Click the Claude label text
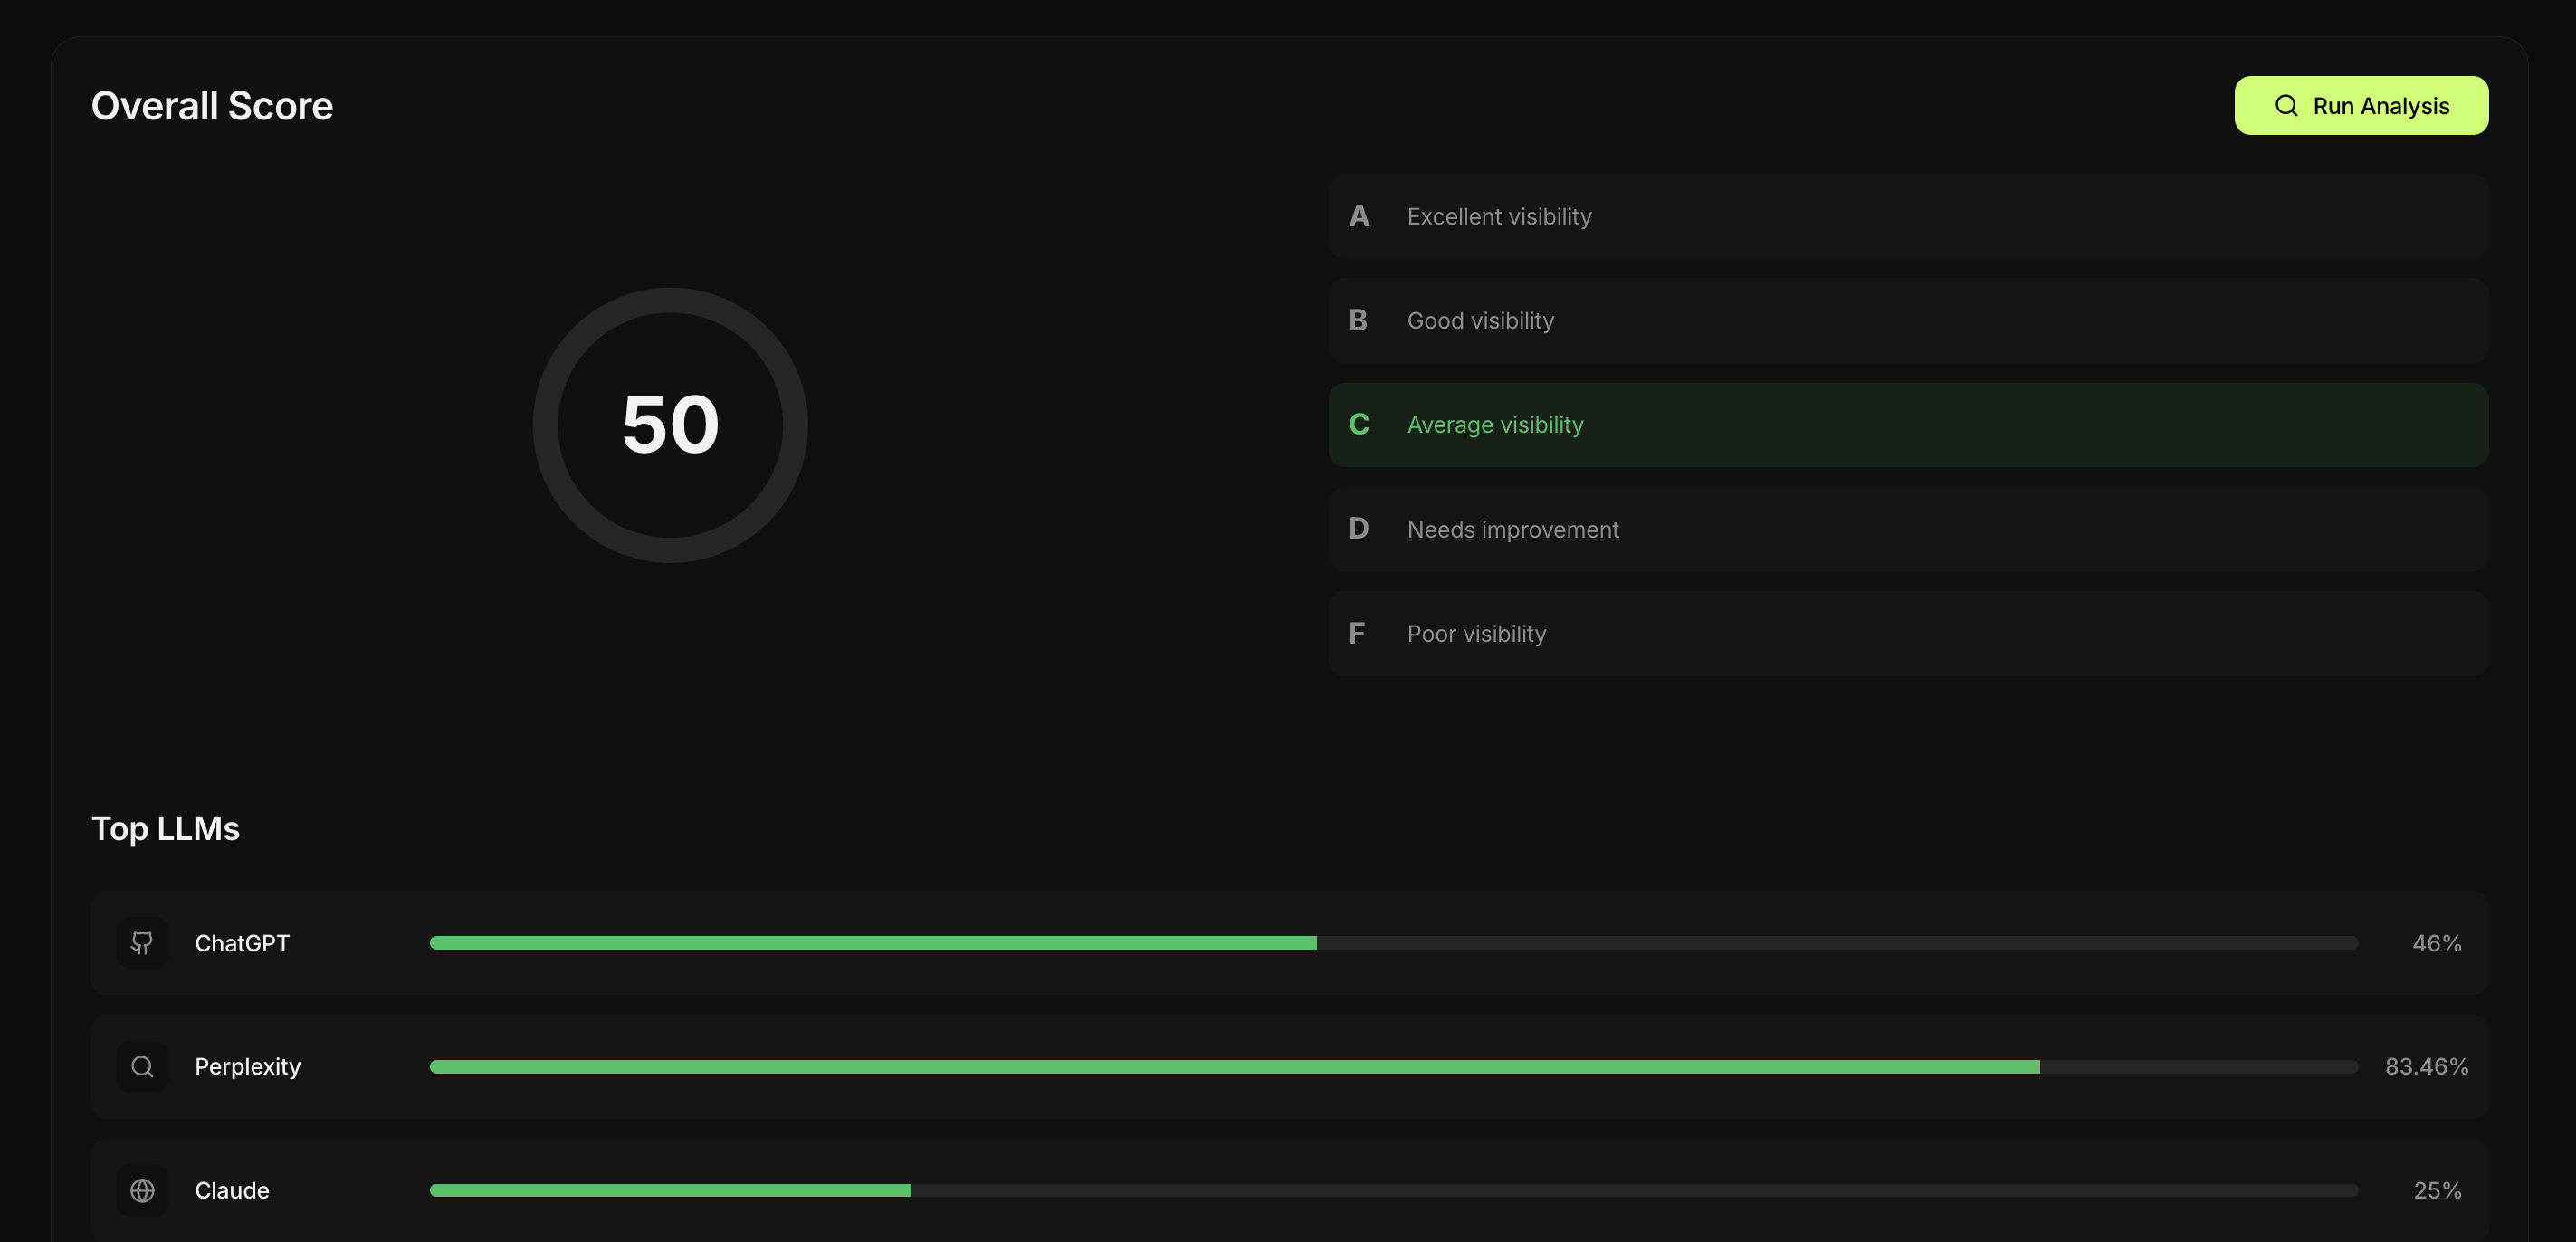2576x1242 pixels. (x=232, y=1190)
